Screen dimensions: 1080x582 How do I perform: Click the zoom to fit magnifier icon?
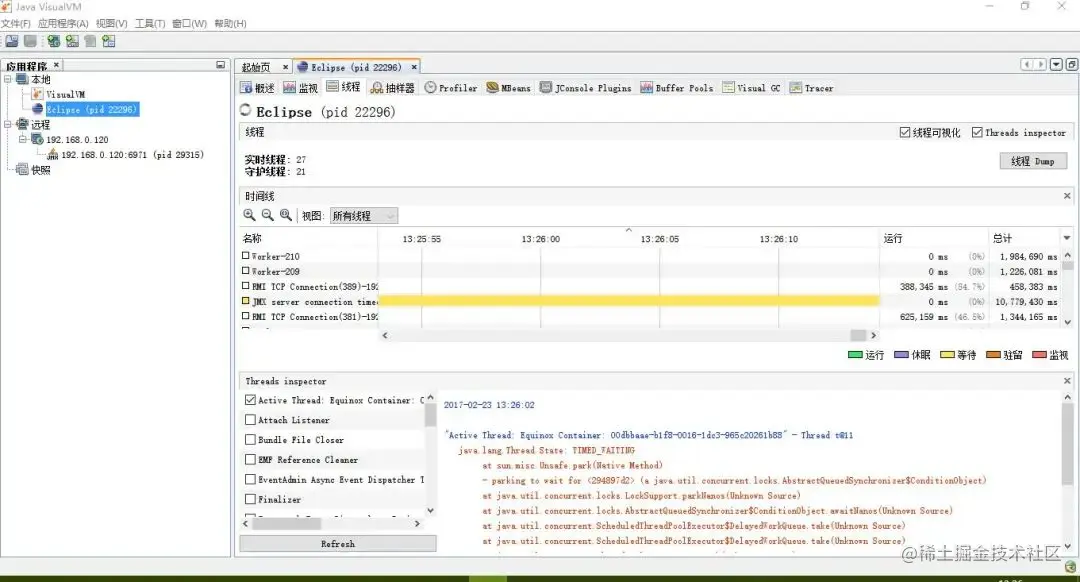(x=286, y=216)
